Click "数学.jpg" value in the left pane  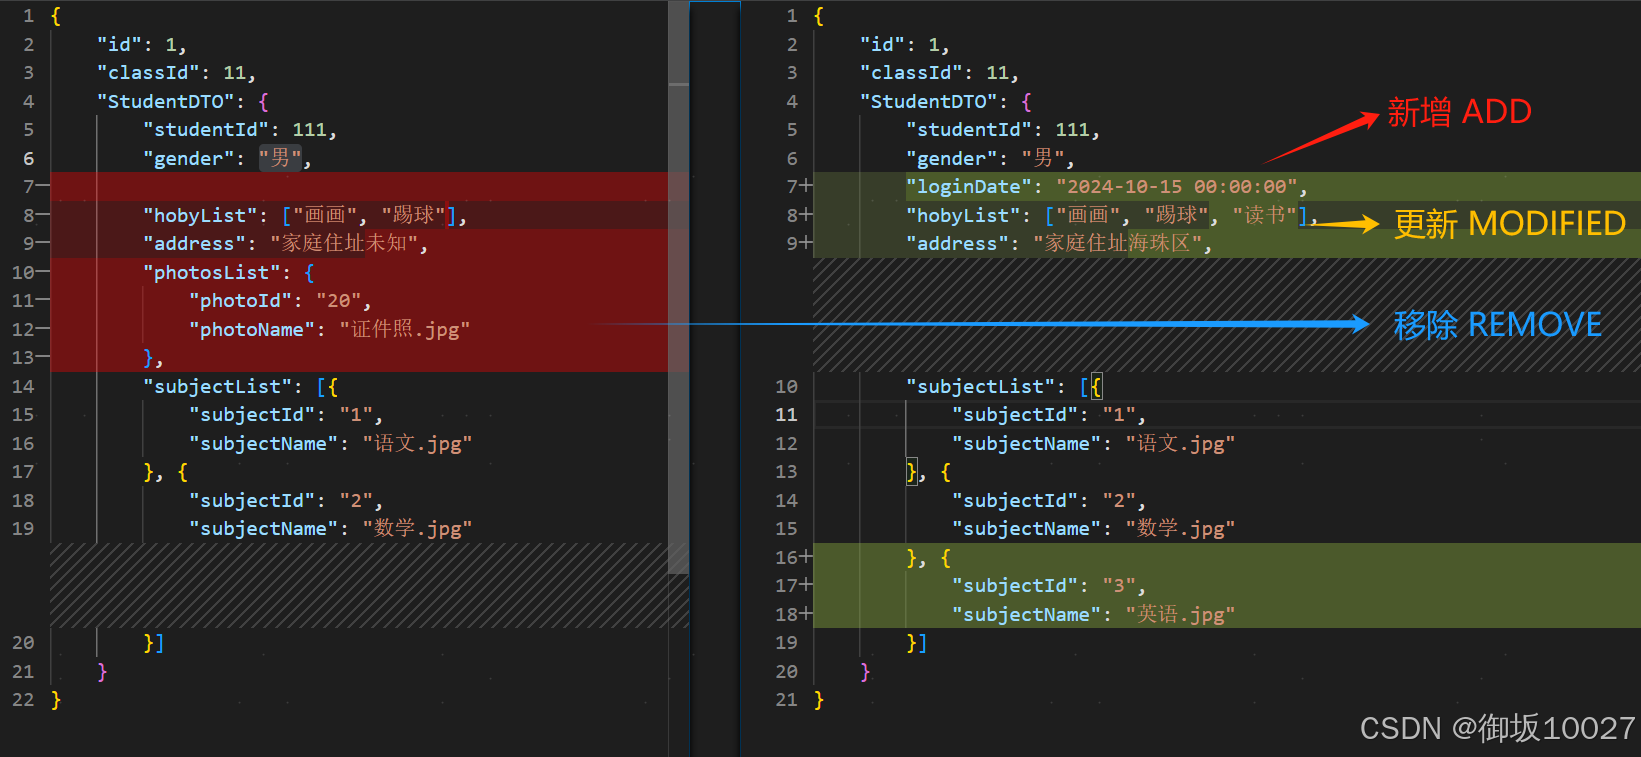coord(417,528)
